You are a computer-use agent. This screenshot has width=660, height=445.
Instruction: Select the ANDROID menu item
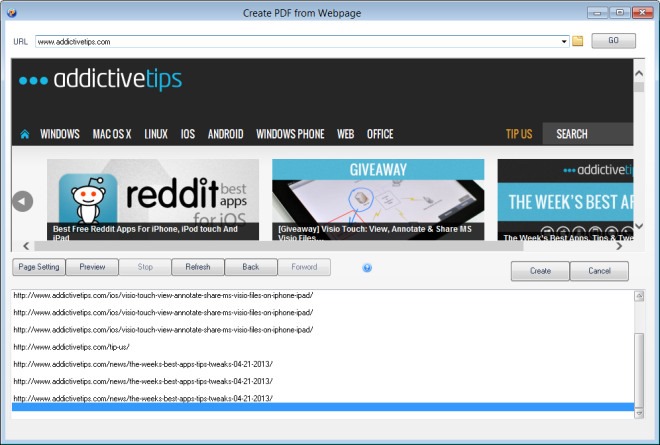(226, 134)
